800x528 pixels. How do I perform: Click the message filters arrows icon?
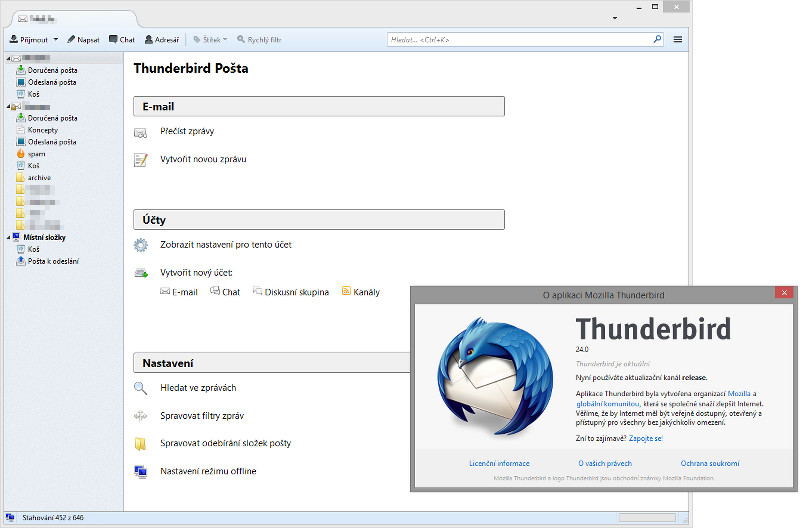pos(140,416)
